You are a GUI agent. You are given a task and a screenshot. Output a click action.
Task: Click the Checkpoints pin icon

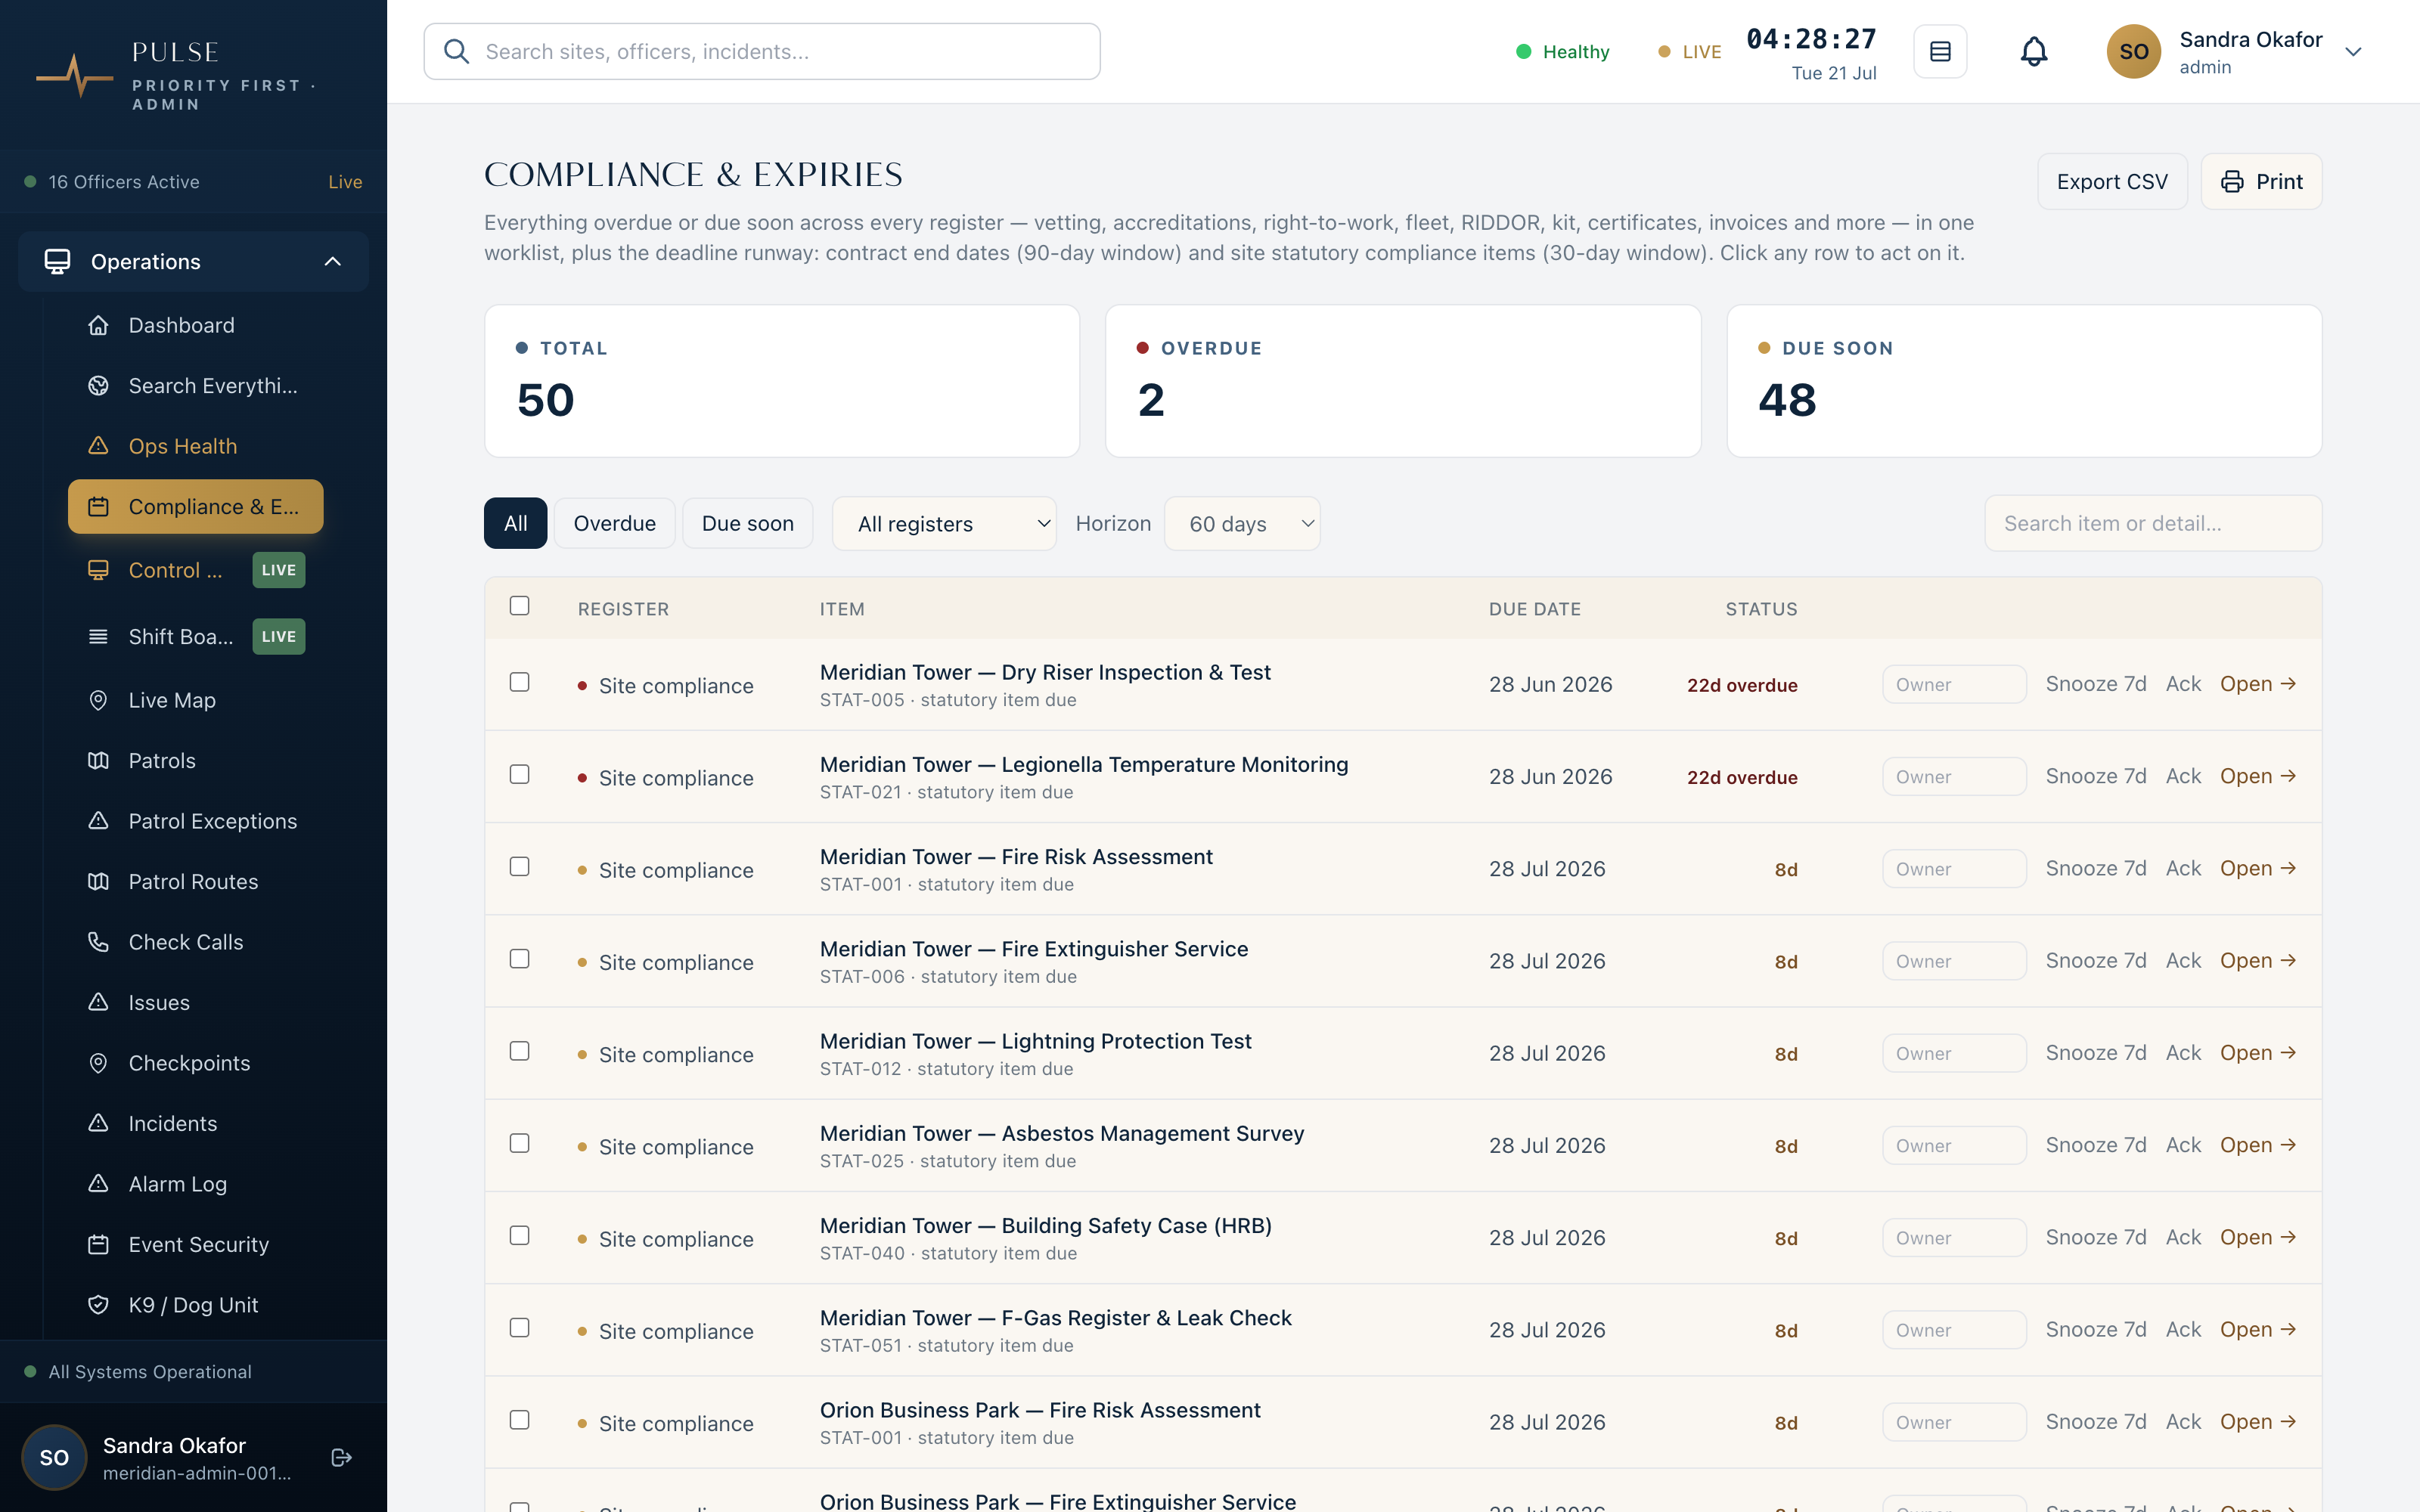tap(98, 1063)
